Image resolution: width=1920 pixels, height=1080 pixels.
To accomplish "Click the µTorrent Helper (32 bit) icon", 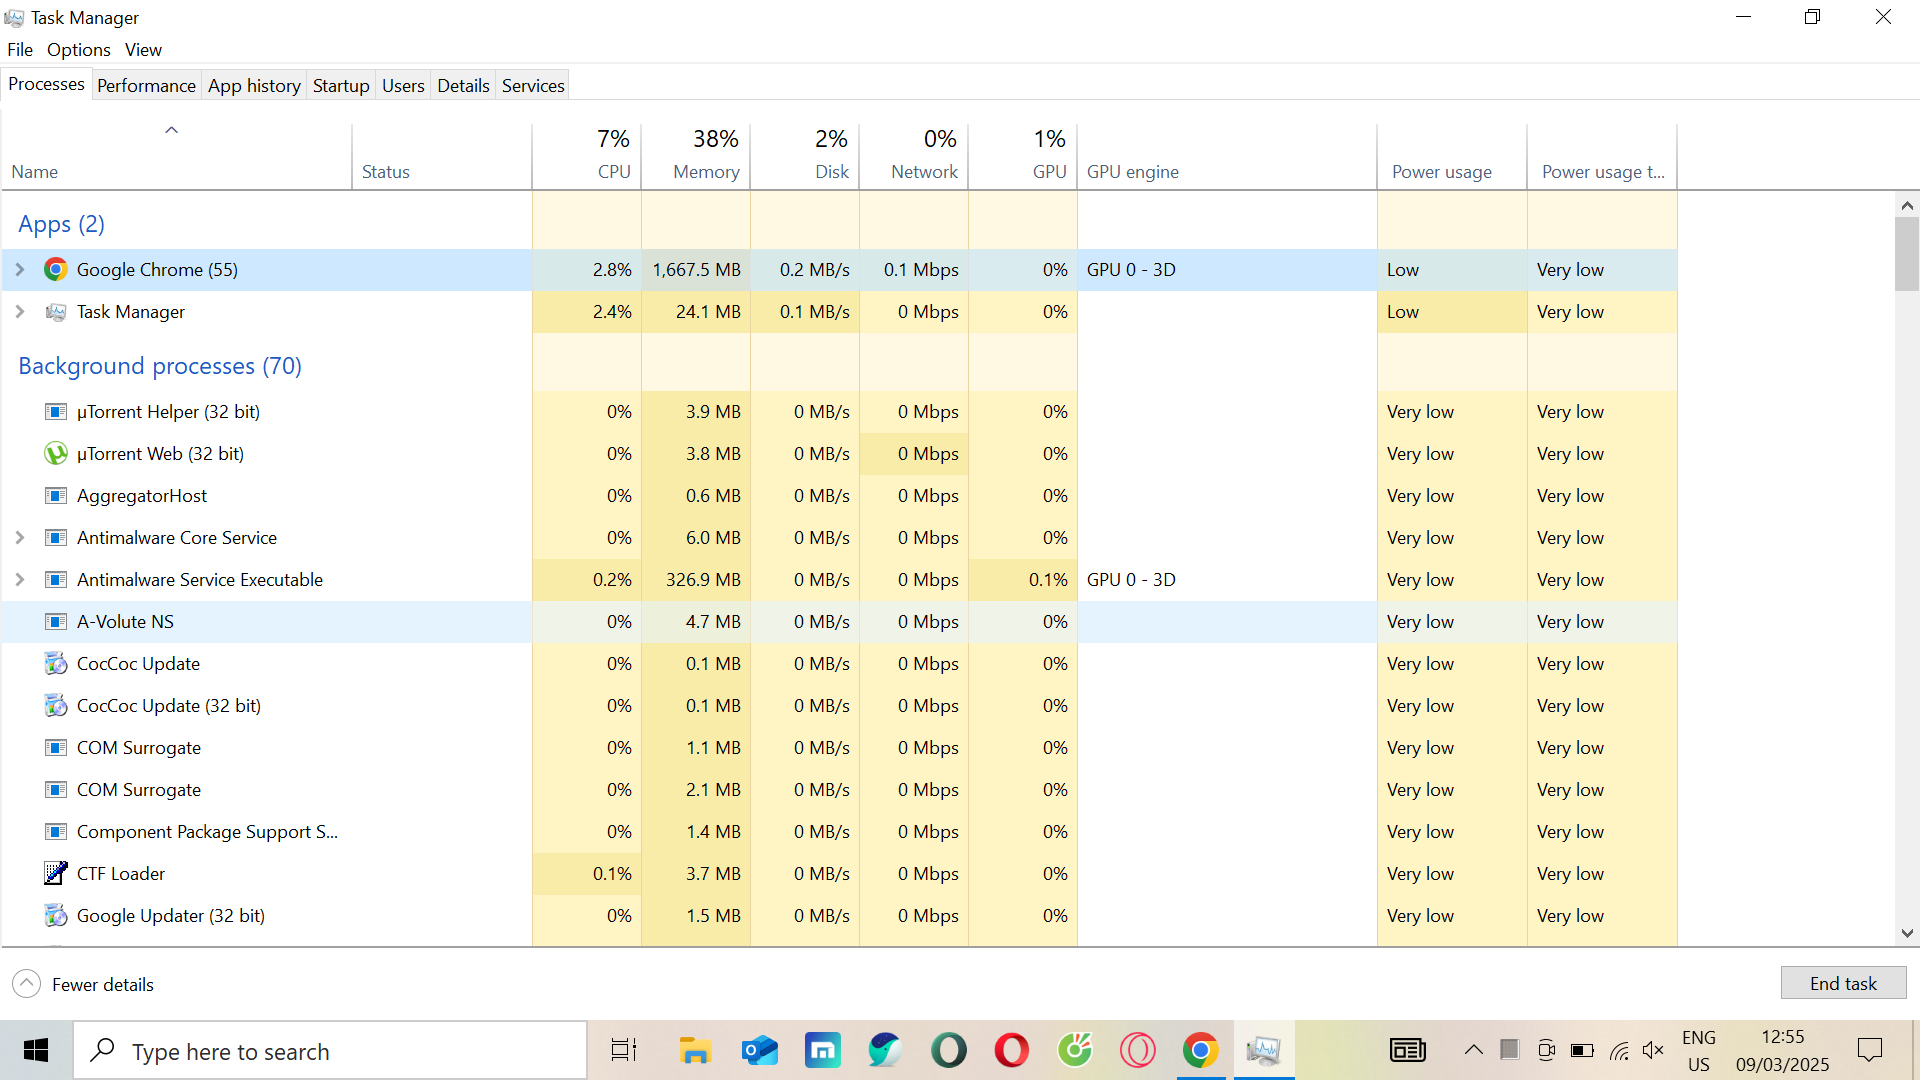I will point(56,412).
